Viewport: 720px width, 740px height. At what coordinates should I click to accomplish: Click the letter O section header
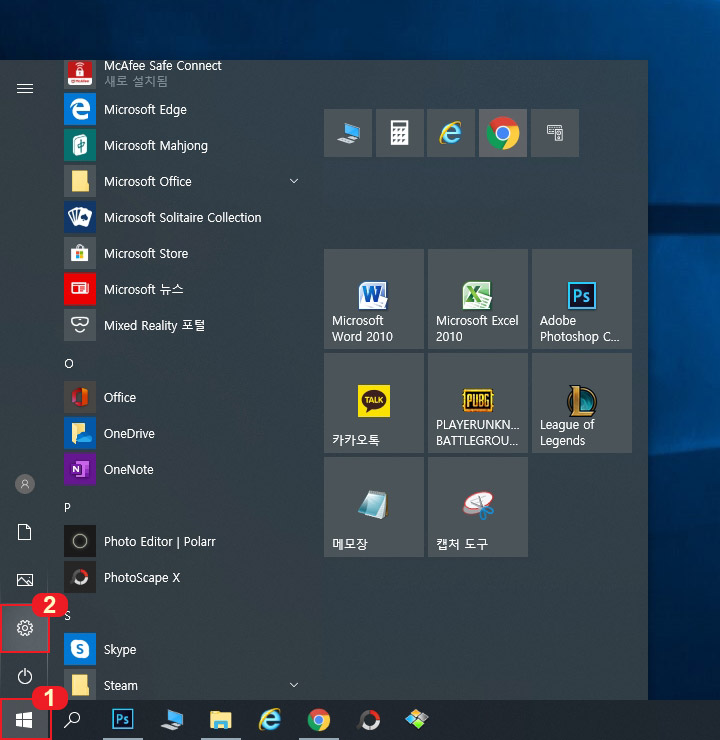coord(69,364)
